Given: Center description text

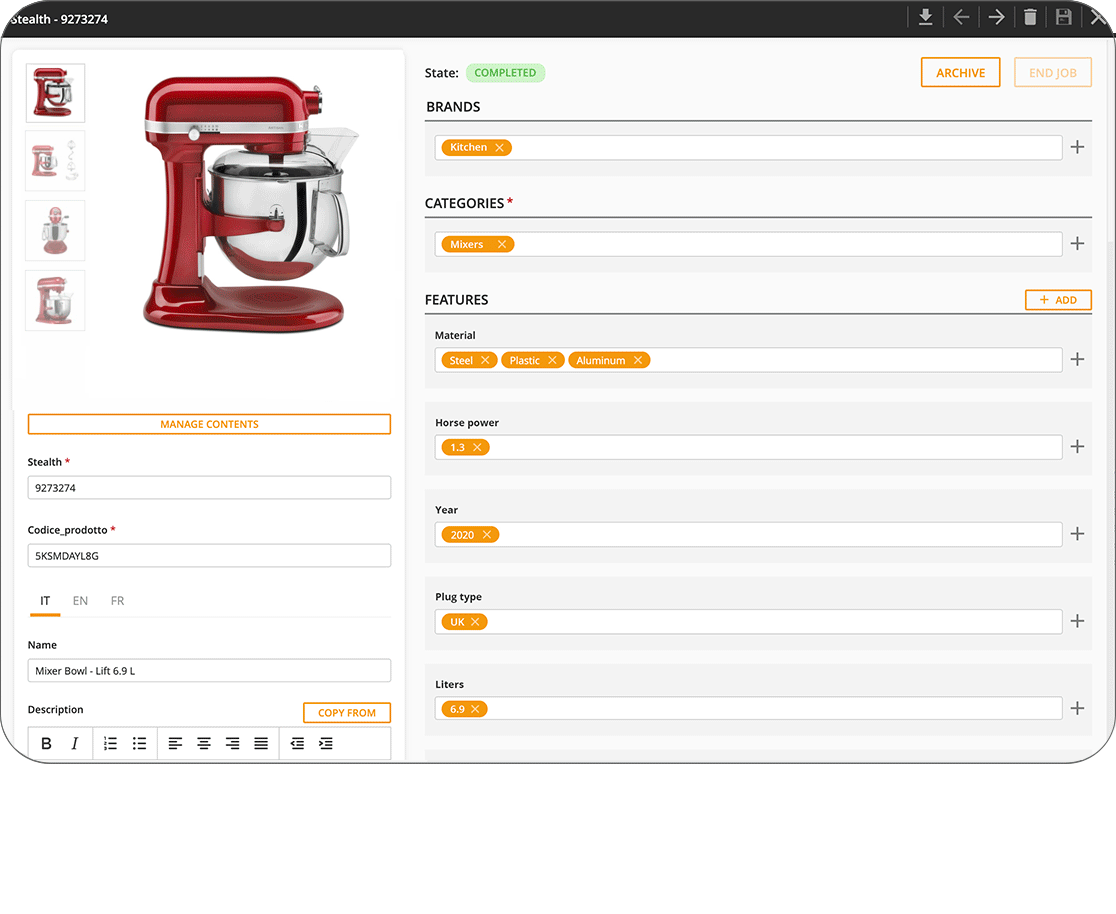Looking at the screenshot, I should pos(204,743).
